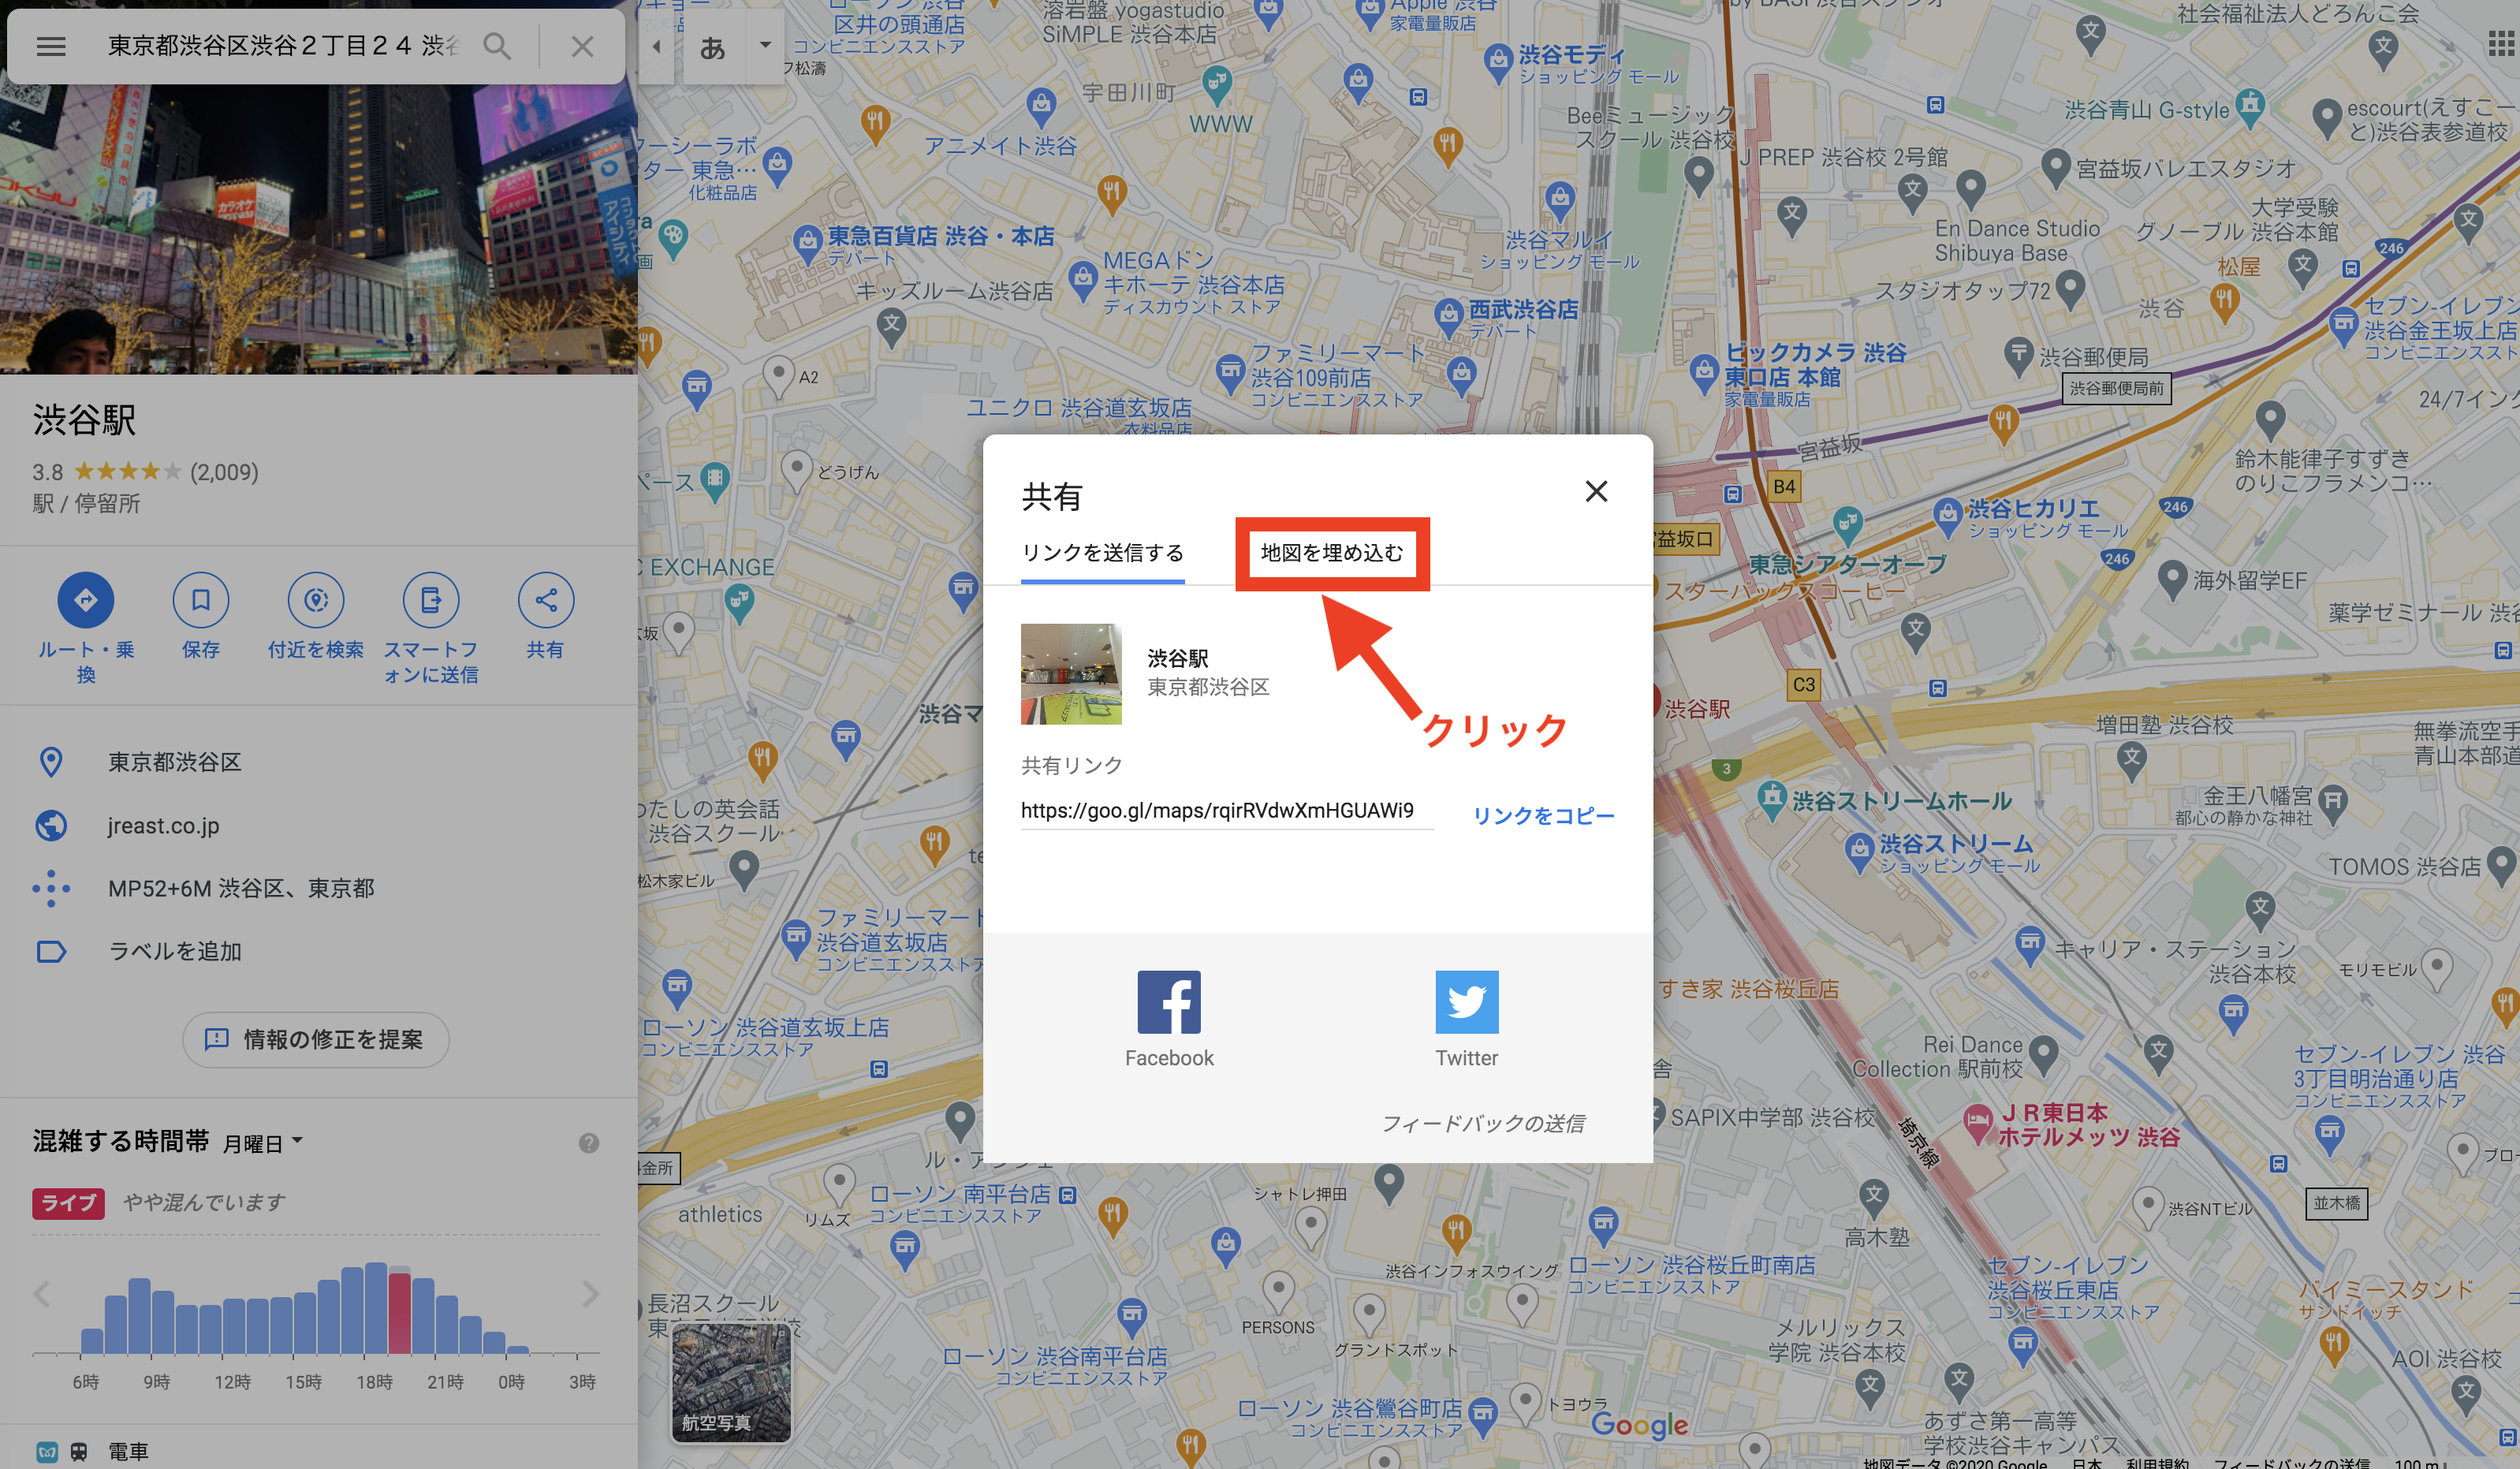Click the 海外留学EF map pin
The height and width of the screenshot is (1469, 2520).
(2171, 579)
